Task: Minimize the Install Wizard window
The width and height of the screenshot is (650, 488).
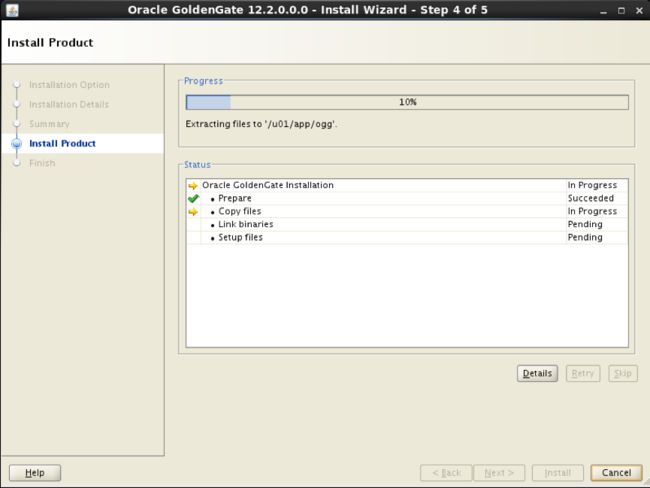Action: pyautogui.click(x=604, y=11)
